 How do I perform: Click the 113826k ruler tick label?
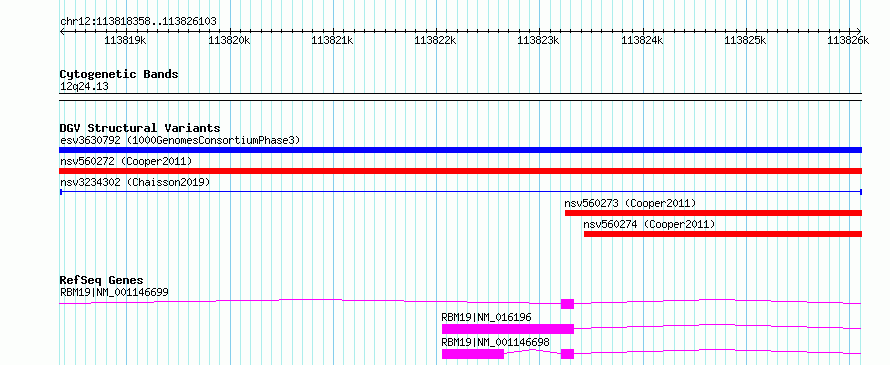tap(848, 40)
